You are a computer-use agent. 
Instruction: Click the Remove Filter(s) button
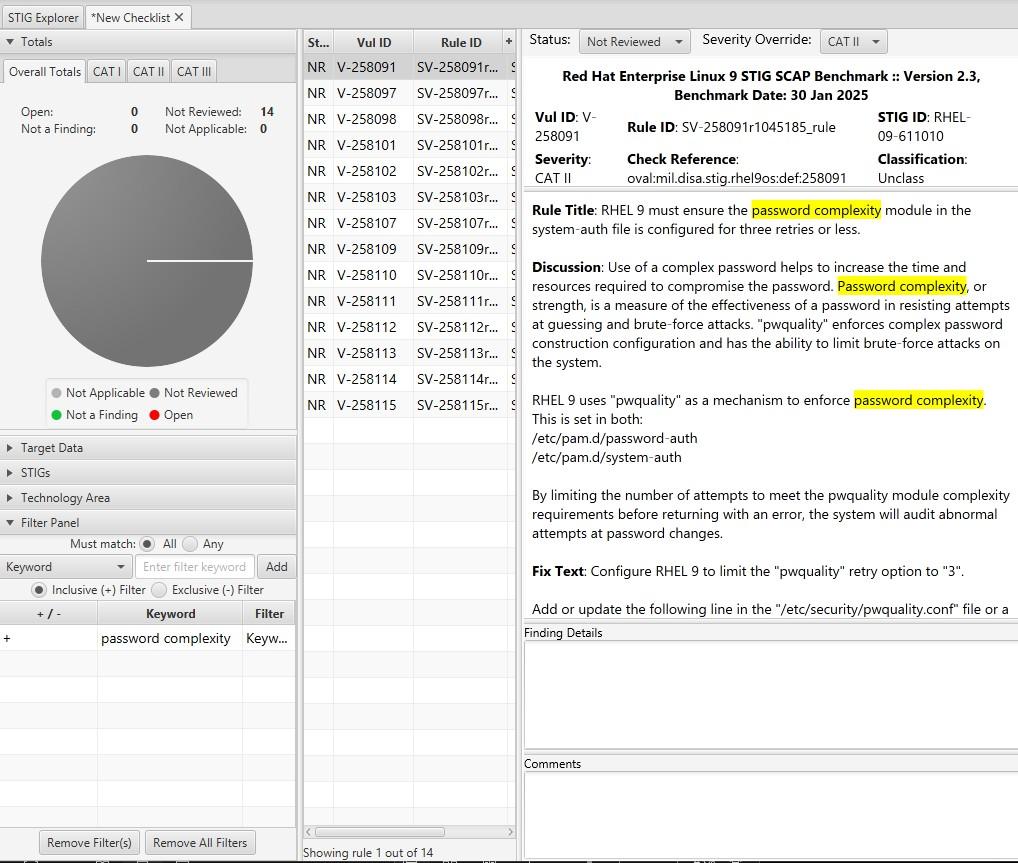90,843
